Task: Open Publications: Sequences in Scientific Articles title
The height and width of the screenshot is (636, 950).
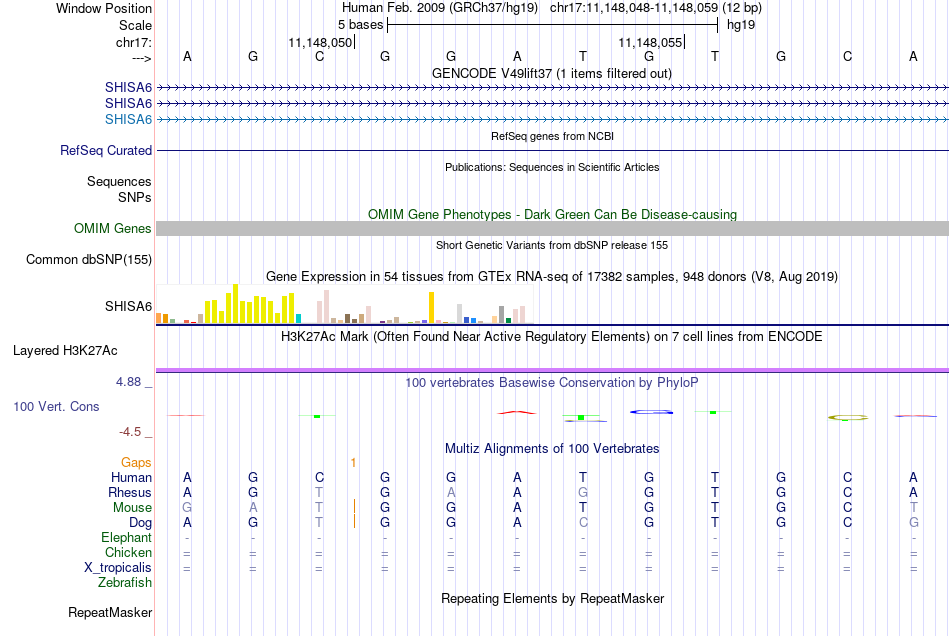Action: tap(552, 167)
